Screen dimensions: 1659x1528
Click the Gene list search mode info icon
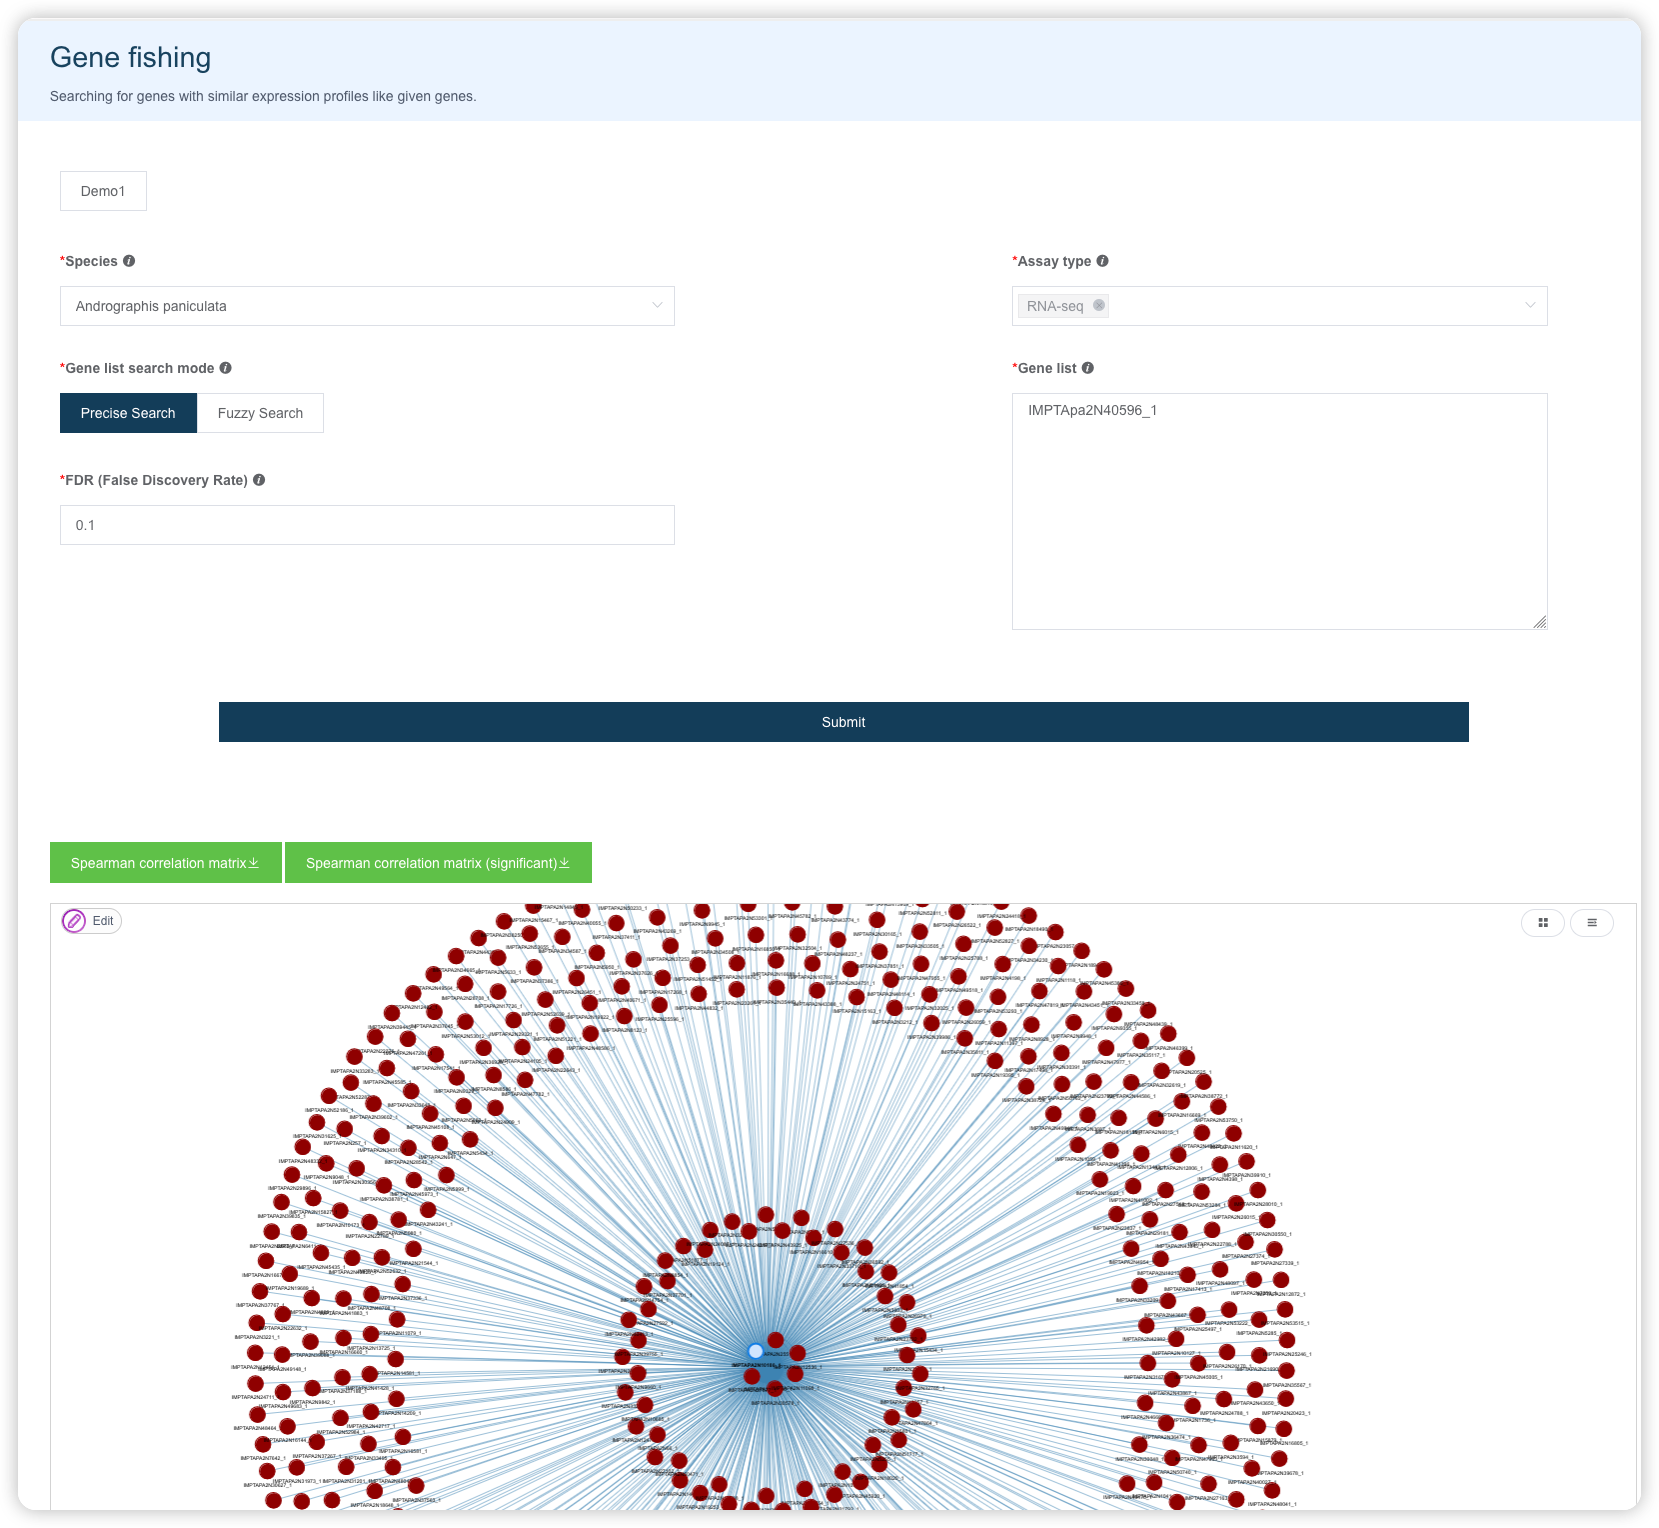[226, 368]
